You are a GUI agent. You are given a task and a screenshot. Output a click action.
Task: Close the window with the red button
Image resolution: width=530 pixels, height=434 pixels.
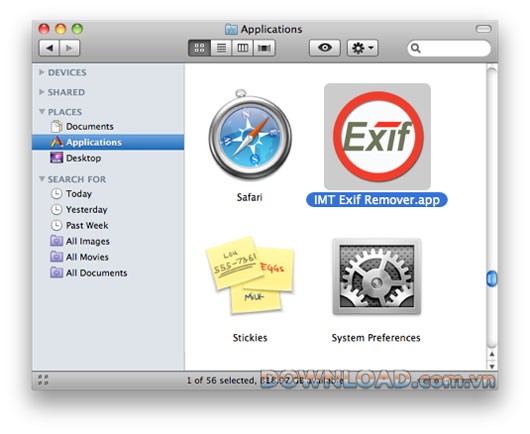click(x=44, y=29)
